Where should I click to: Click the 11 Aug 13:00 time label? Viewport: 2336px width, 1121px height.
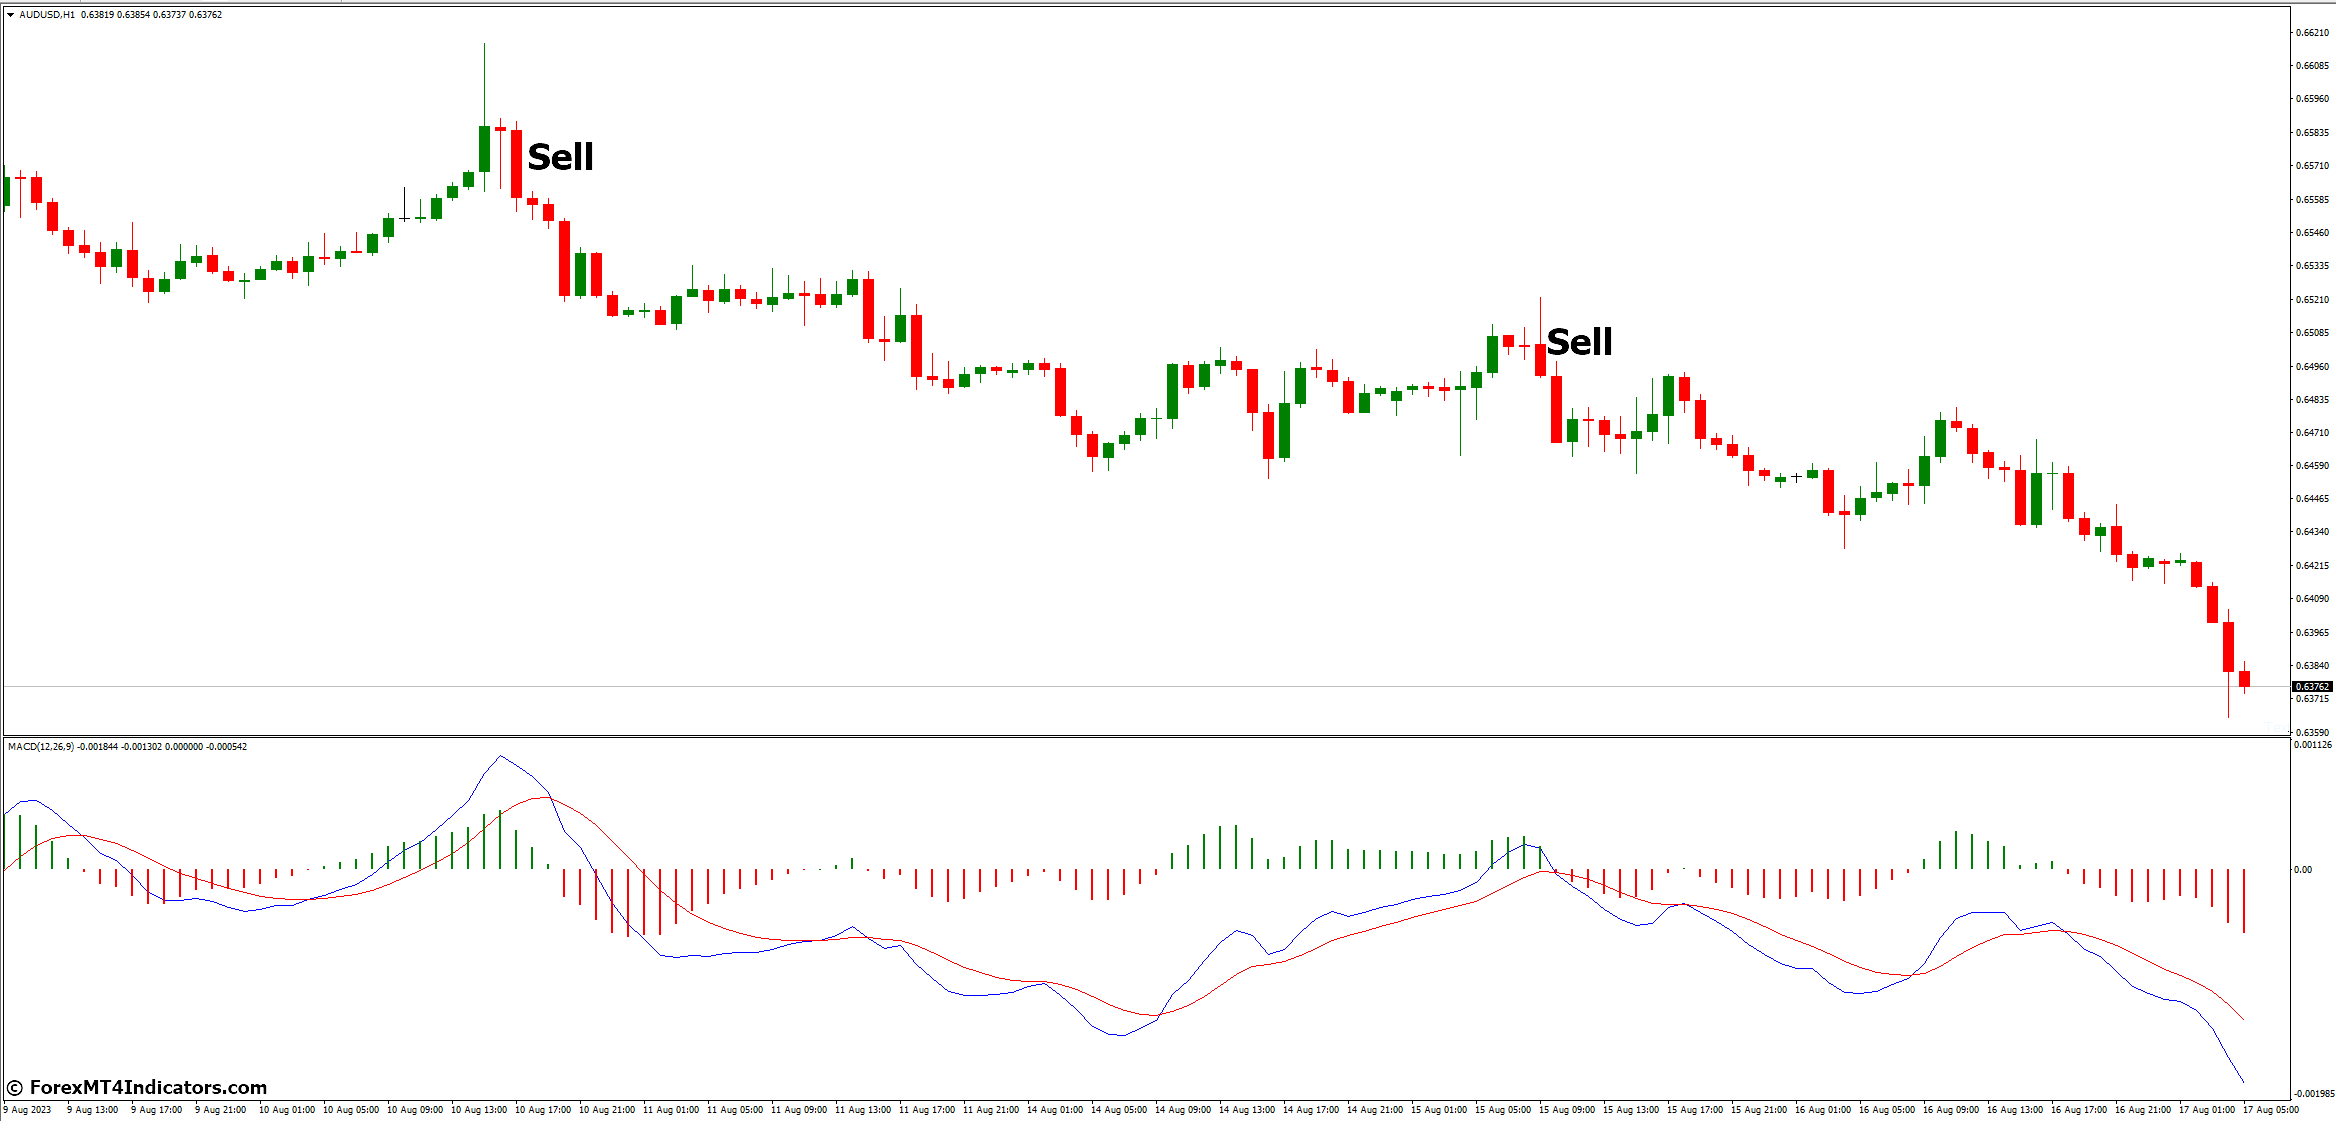(863, 1110)
